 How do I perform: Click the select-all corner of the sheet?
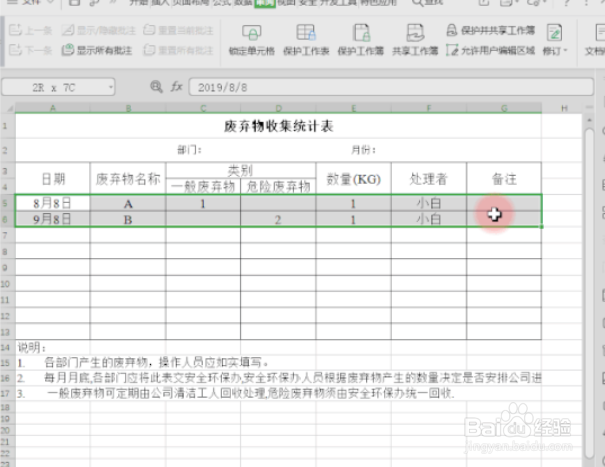tap(8, 108)
